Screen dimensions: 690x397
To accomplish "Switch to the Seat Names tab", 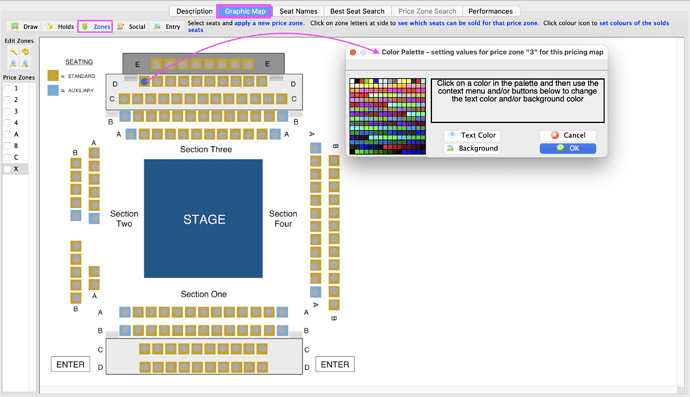I will pos(298,11).
